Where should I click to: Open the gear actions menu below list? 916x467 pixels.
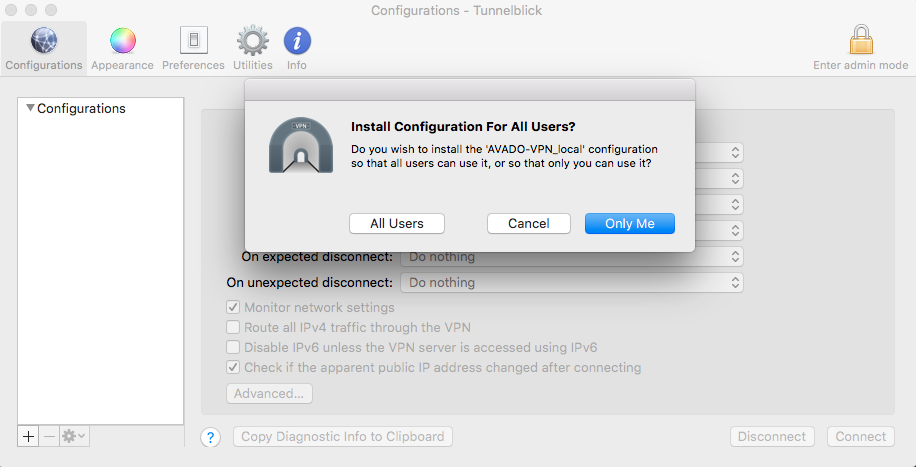[x=75, y=436]
